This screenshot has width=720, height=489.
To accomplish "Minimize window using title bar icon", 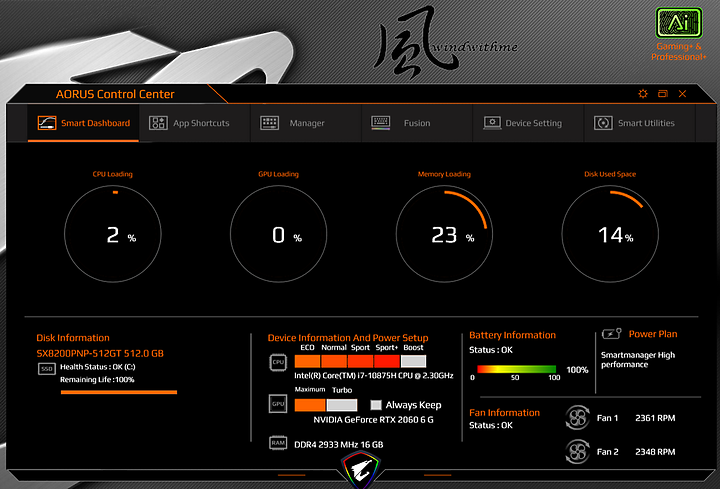I will [663, 94].
